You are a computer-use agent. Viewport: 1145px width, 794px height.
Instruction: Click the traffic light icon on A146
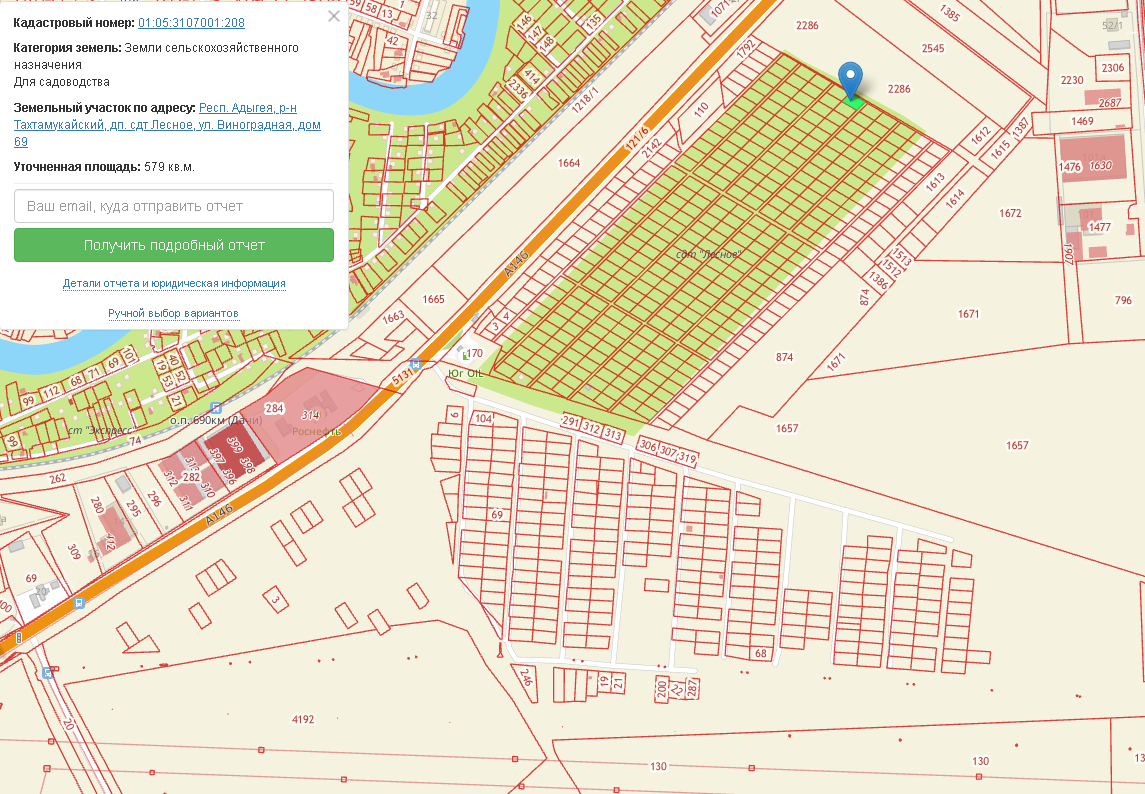[19, 637]
